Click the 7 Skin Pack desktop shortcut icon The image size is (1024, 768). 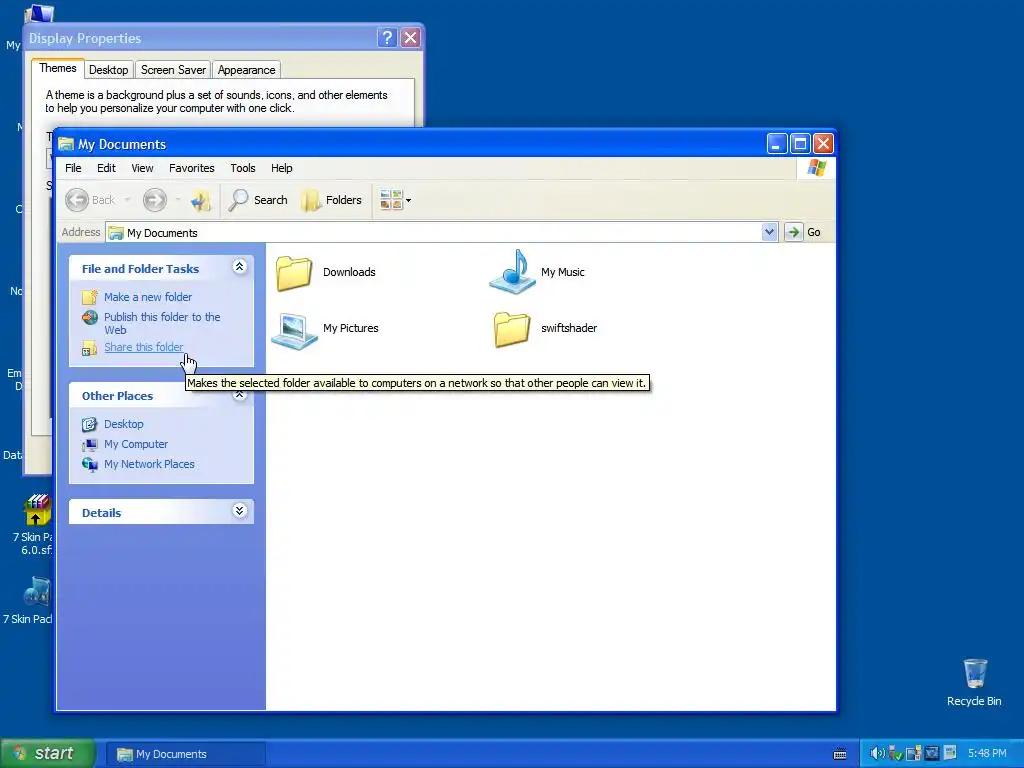click(37, 592)
